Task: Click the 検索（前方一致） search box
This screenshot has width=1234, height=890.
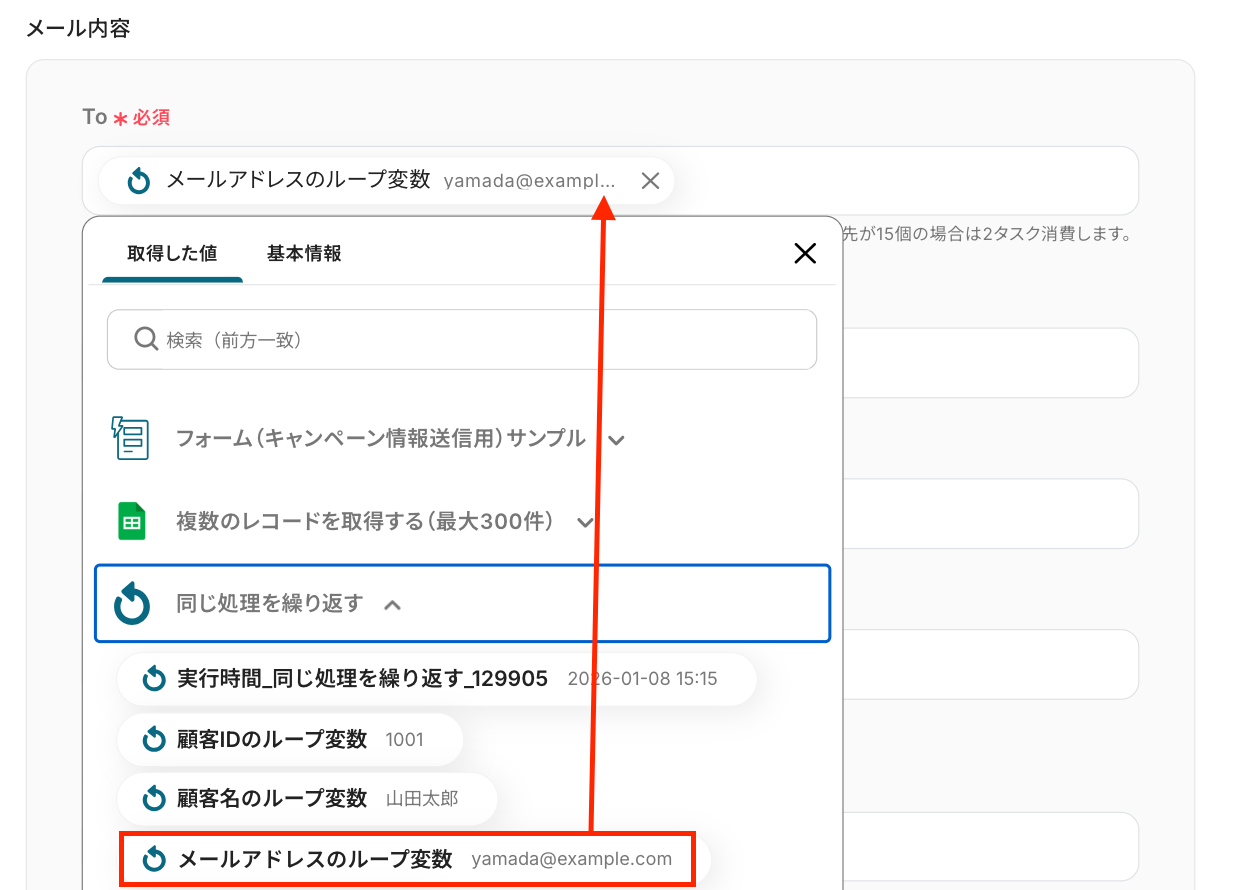Action: (462, 340)
